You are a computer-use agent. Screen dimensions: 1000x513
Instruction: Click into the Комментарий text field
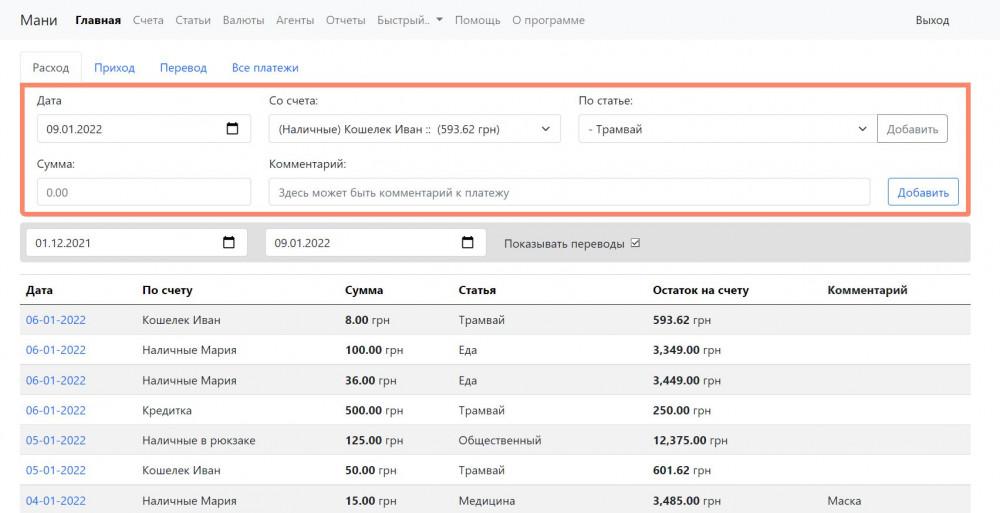[x=569, y=192]
